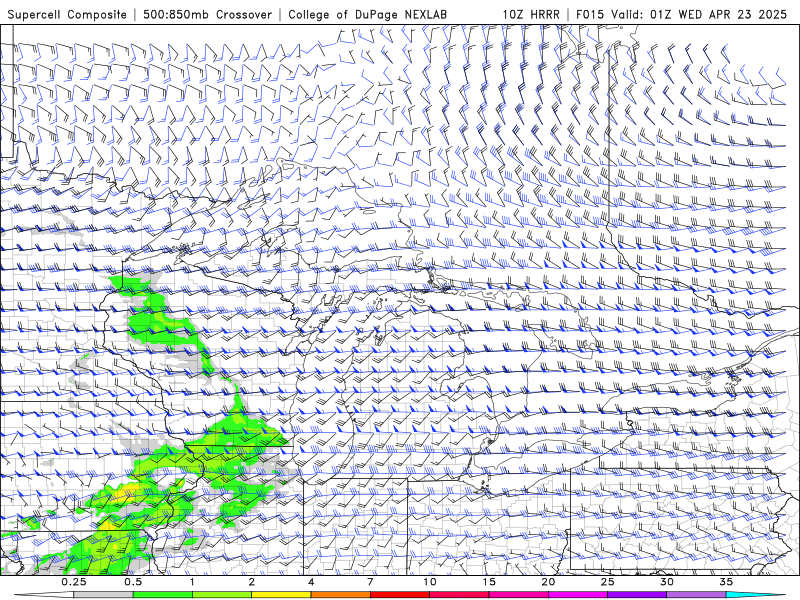Select the gray 0.25–0.5 legend swatch
800x600 pixels.
coord(103,595)
